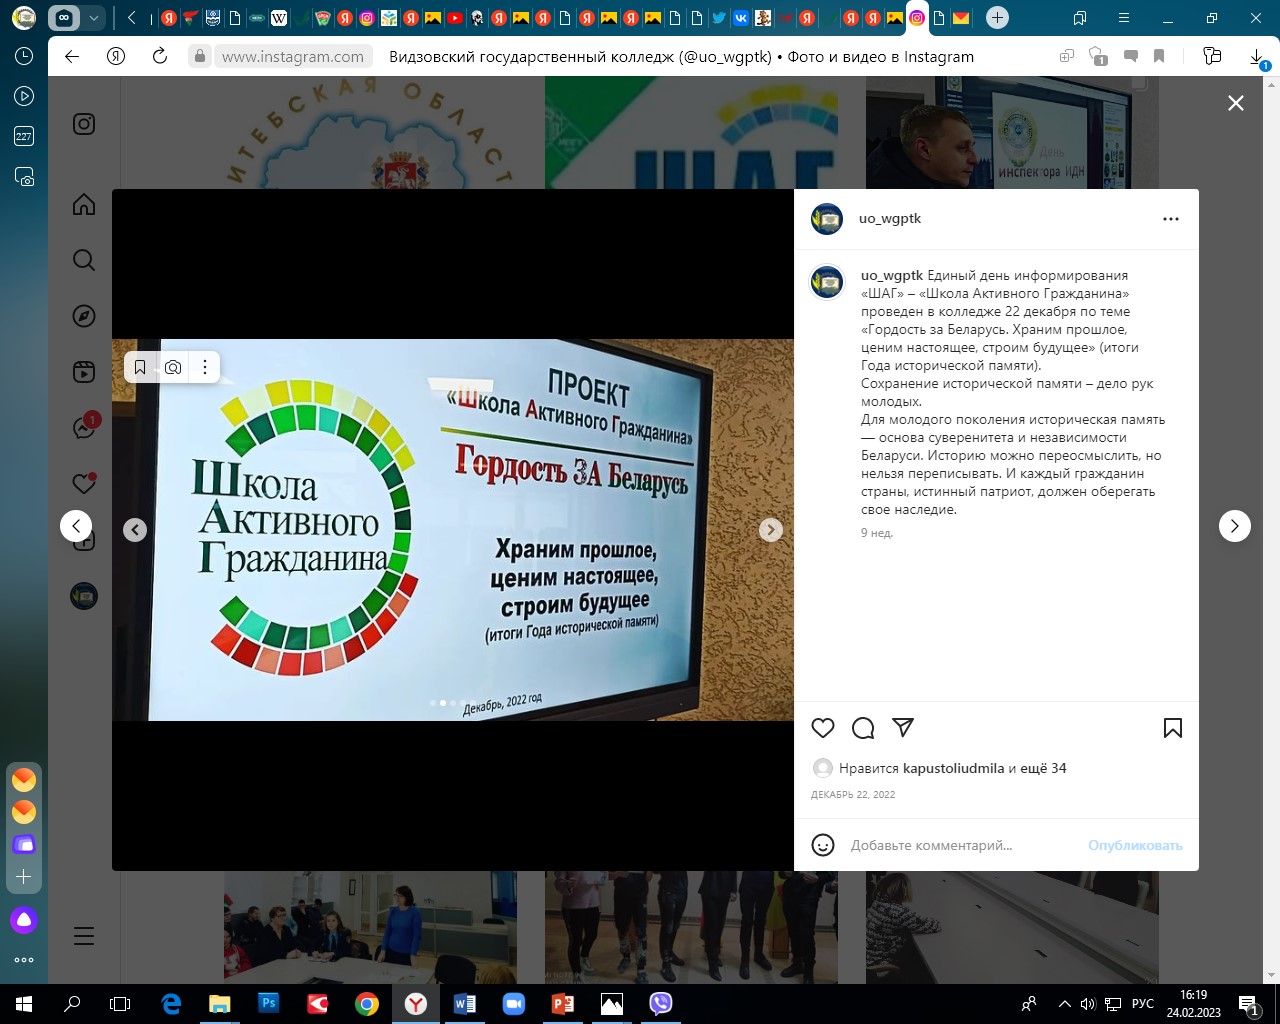Open the Explore compass icon
The width and height of the screenshot is (1280, 1024).
coord(84,316)
